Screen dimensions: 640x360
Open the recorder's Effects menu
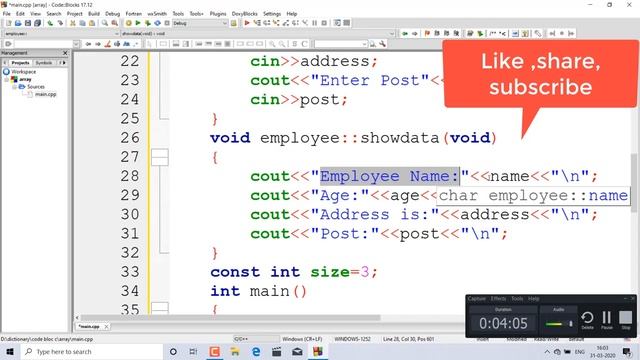[x=498, y=299]
